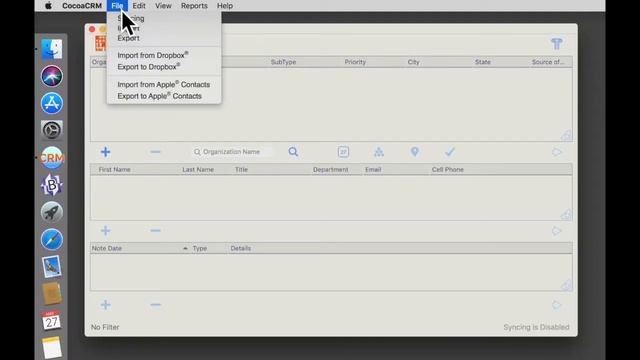Choose Export to Apple Contacts
This screenshot has width=640, height=360.
pyautogui.click(x=160, y=96)
